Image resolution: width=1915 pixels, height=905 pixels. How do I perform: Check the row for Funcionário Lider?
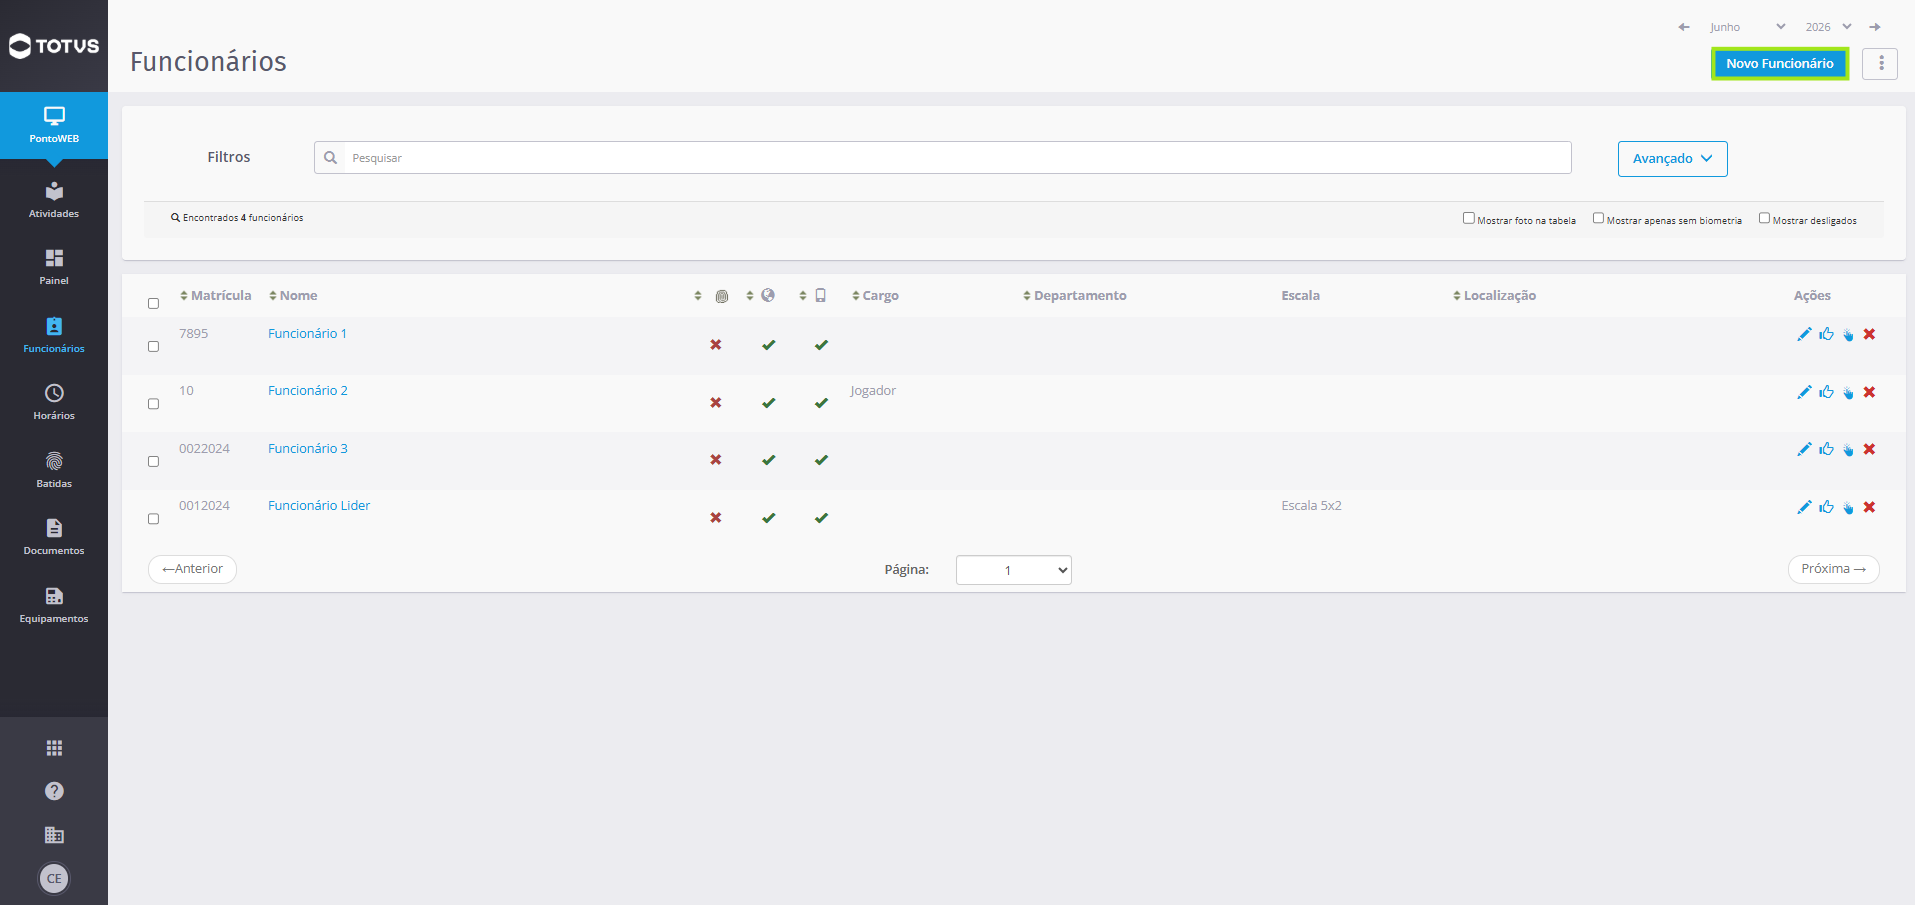(x=153, y=519)
